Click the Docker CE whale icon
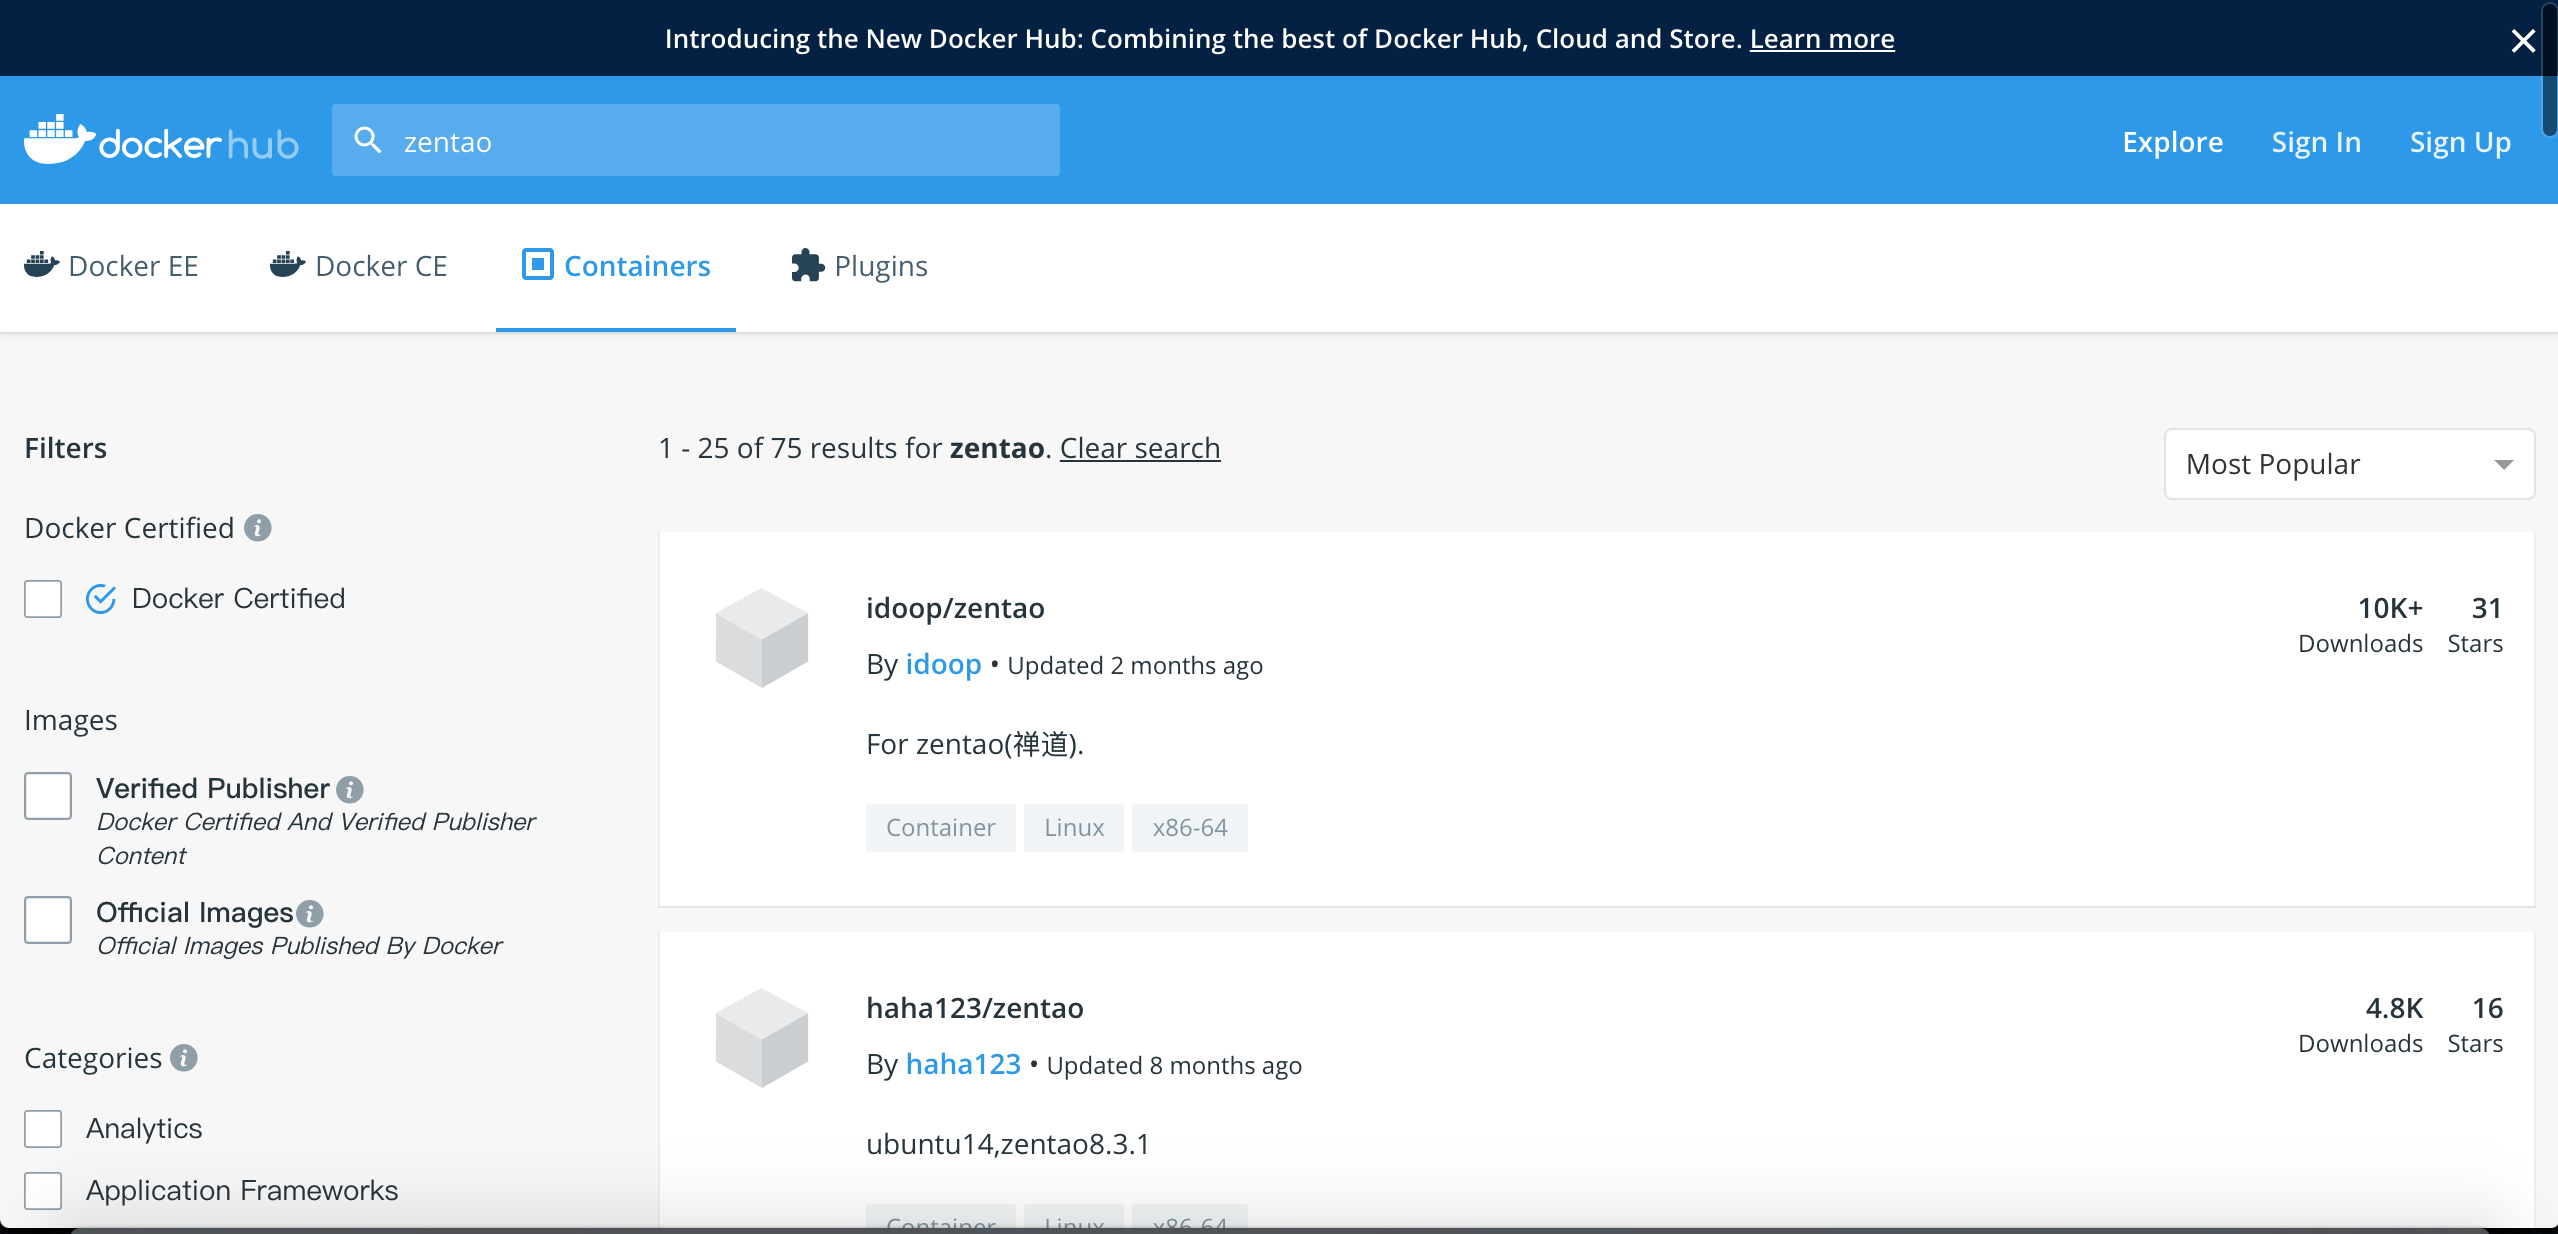 pos(287,265)
